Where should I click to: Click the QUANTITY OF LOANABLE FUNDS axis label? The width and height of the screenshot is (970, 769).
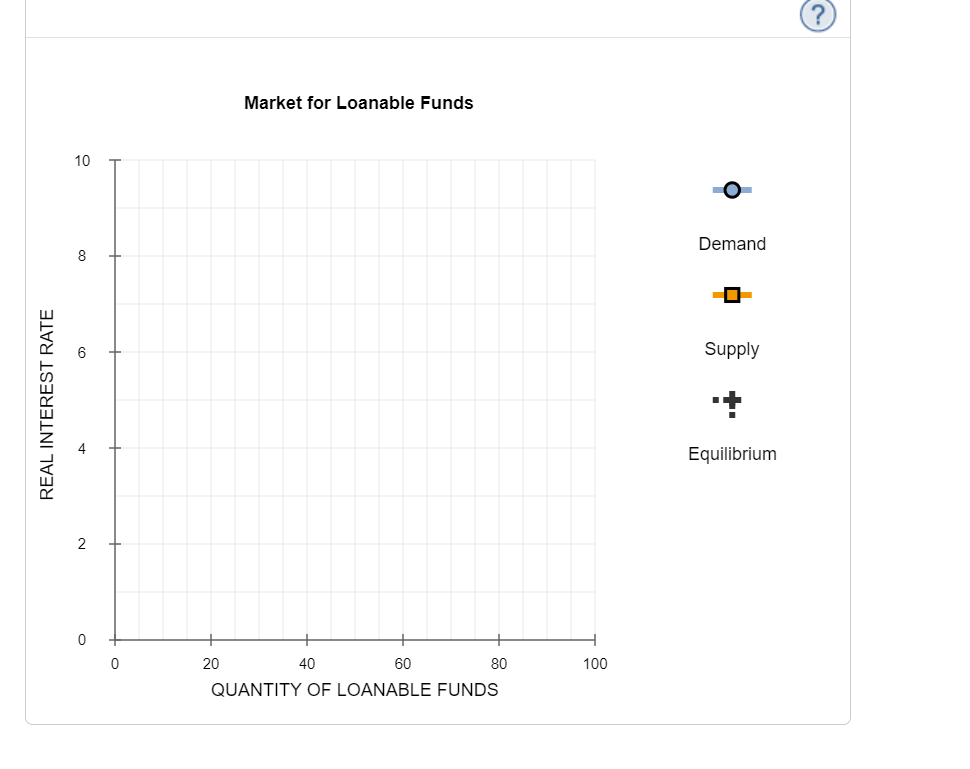tap(354, 690)
